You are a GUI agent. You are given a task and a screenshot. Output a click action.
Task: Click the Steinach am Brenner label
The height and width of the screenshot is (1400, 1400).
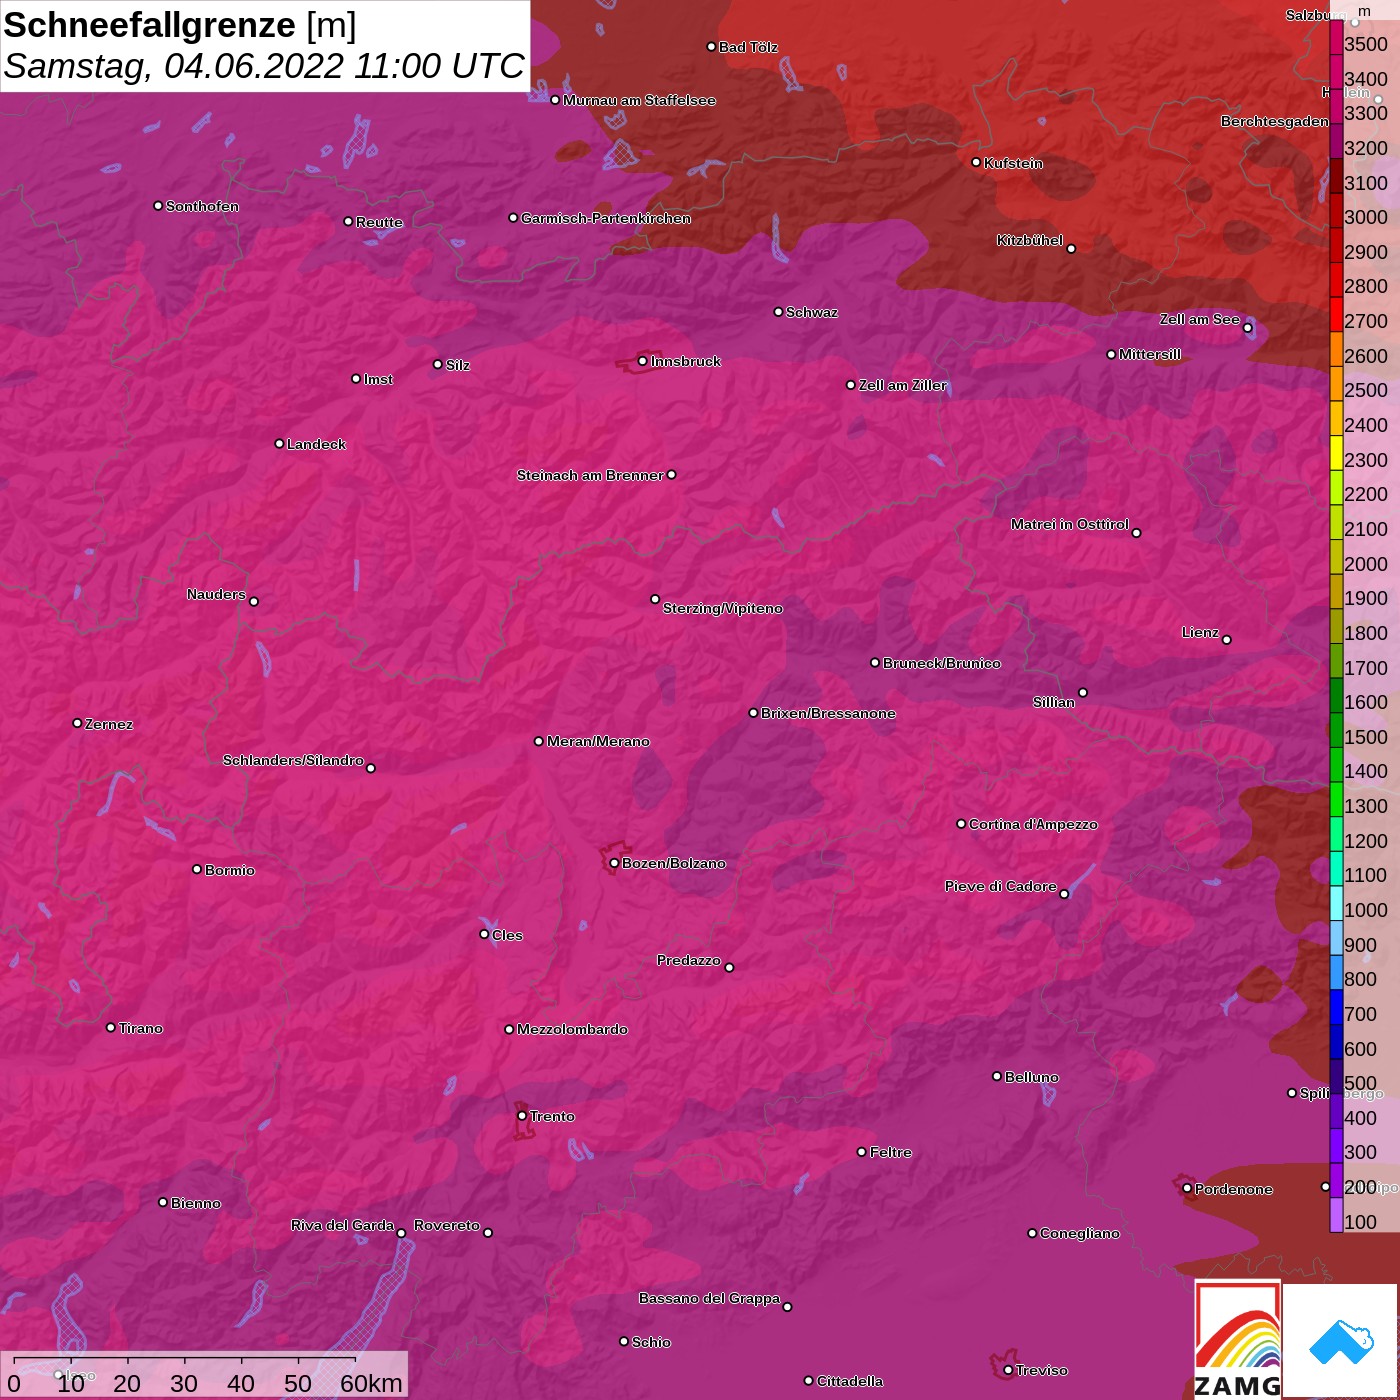click(590, 475)
